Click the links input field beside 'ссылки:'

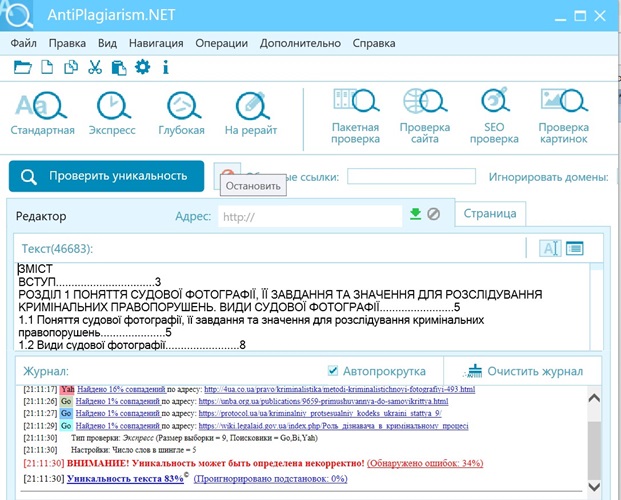point(411,176)
